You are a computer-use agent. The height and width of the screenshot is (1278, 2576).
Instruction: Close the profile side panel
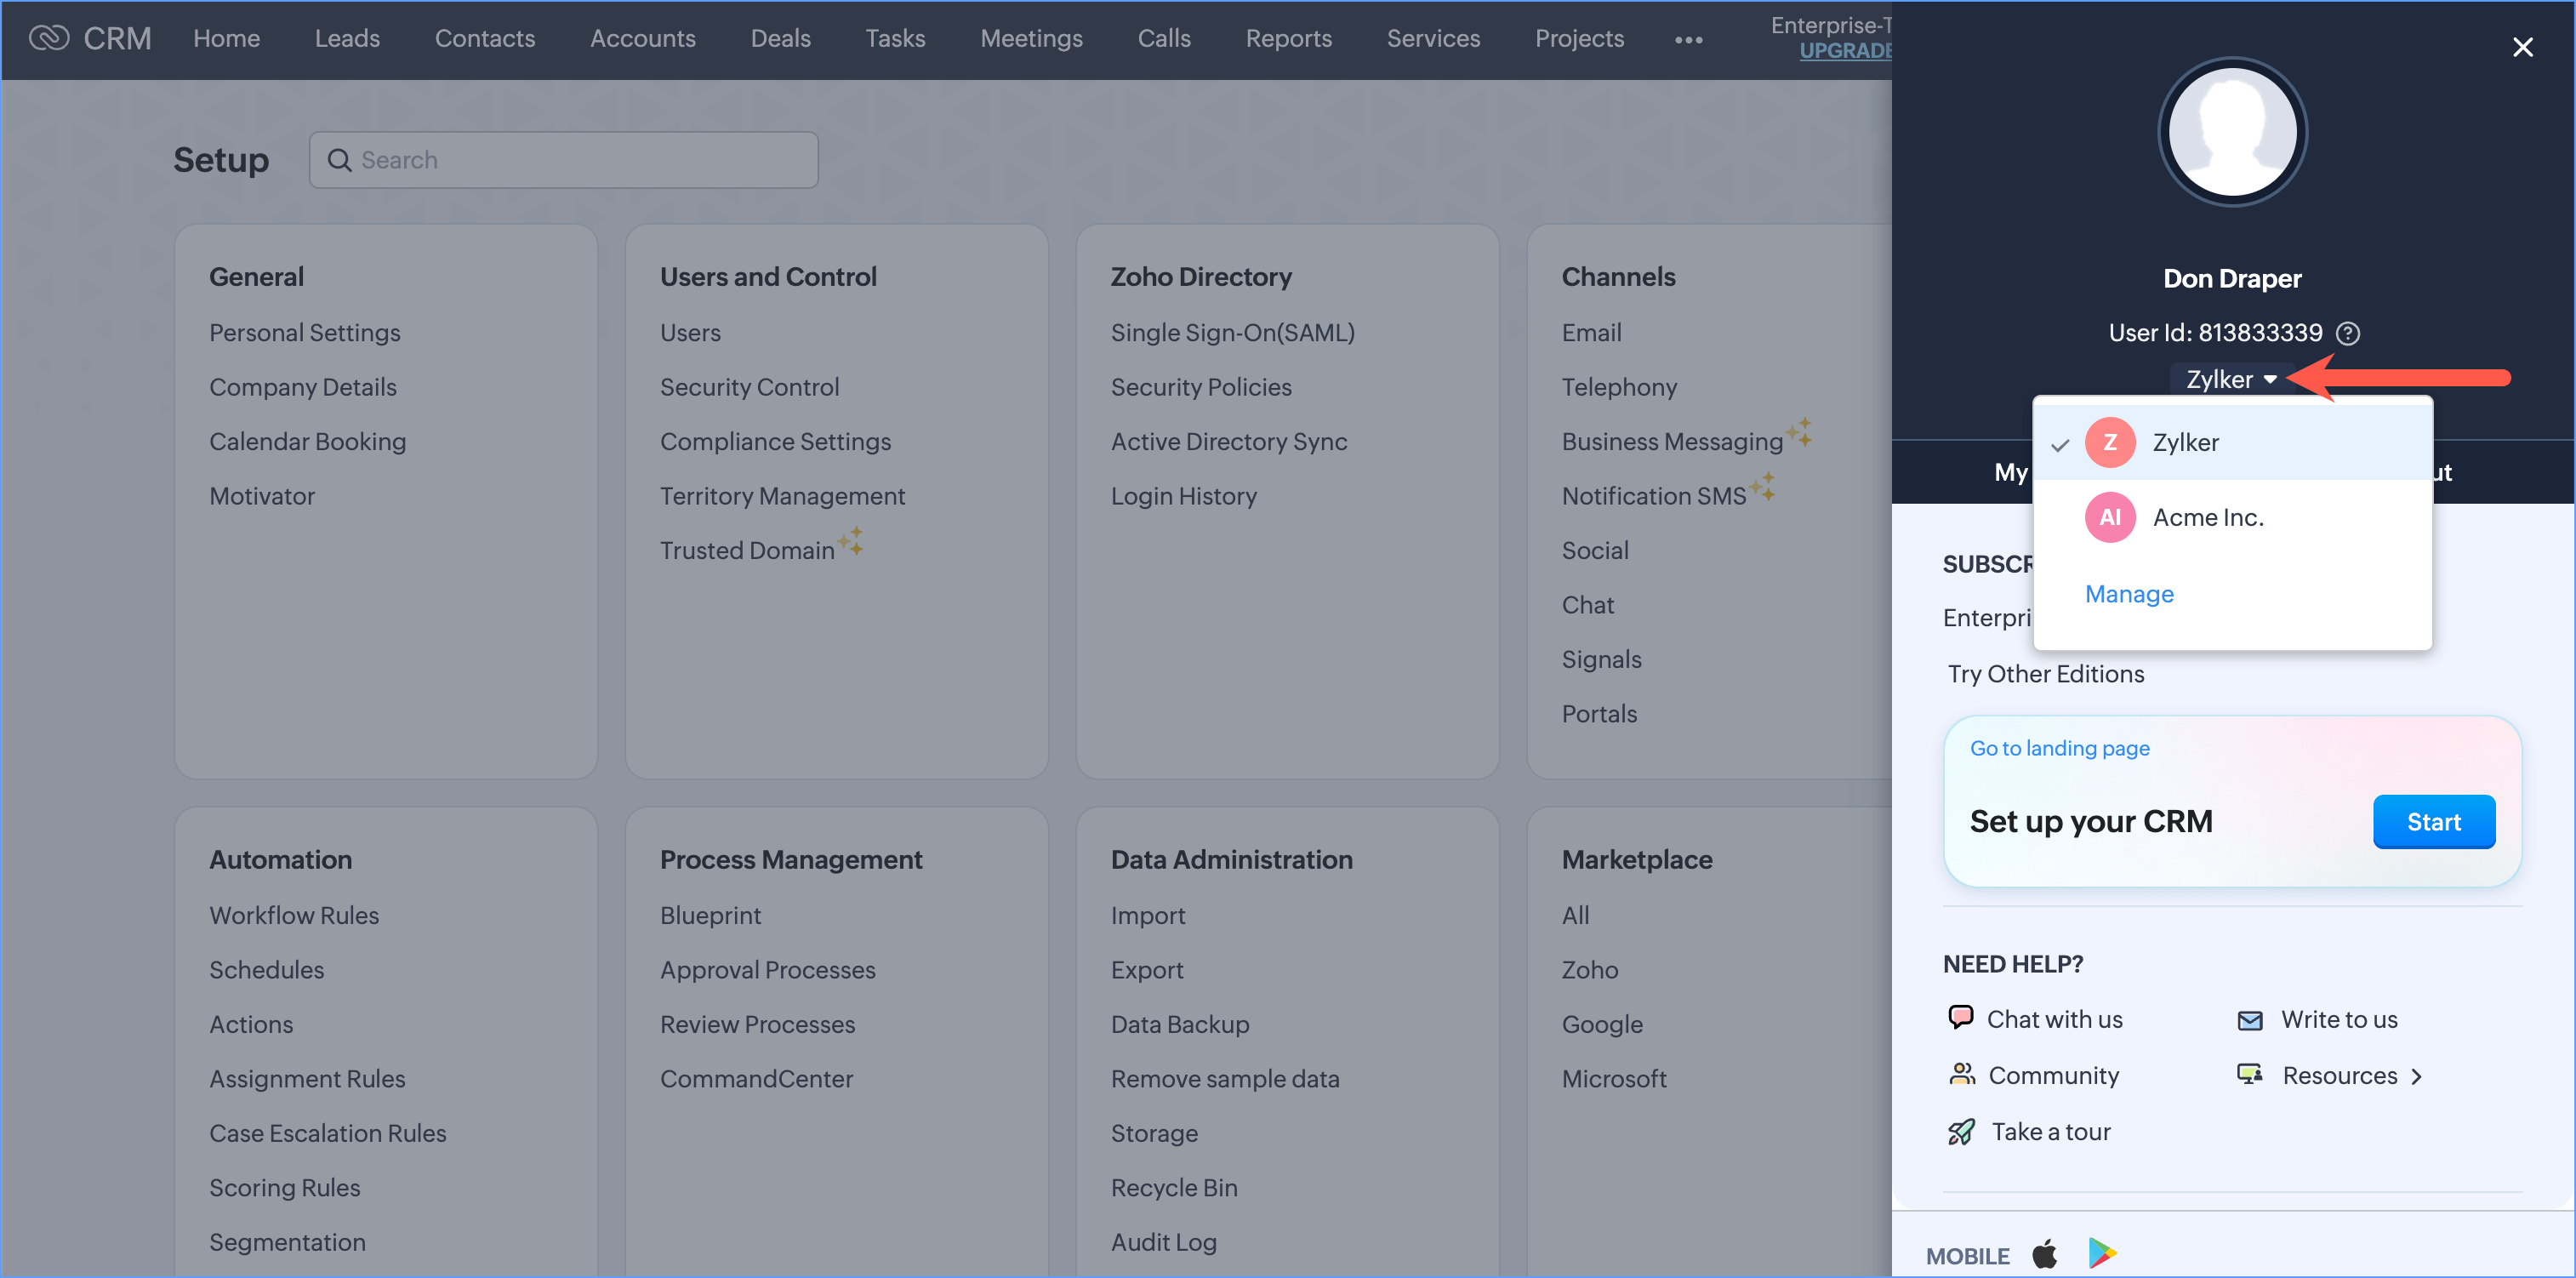(x=2522, y=47)
